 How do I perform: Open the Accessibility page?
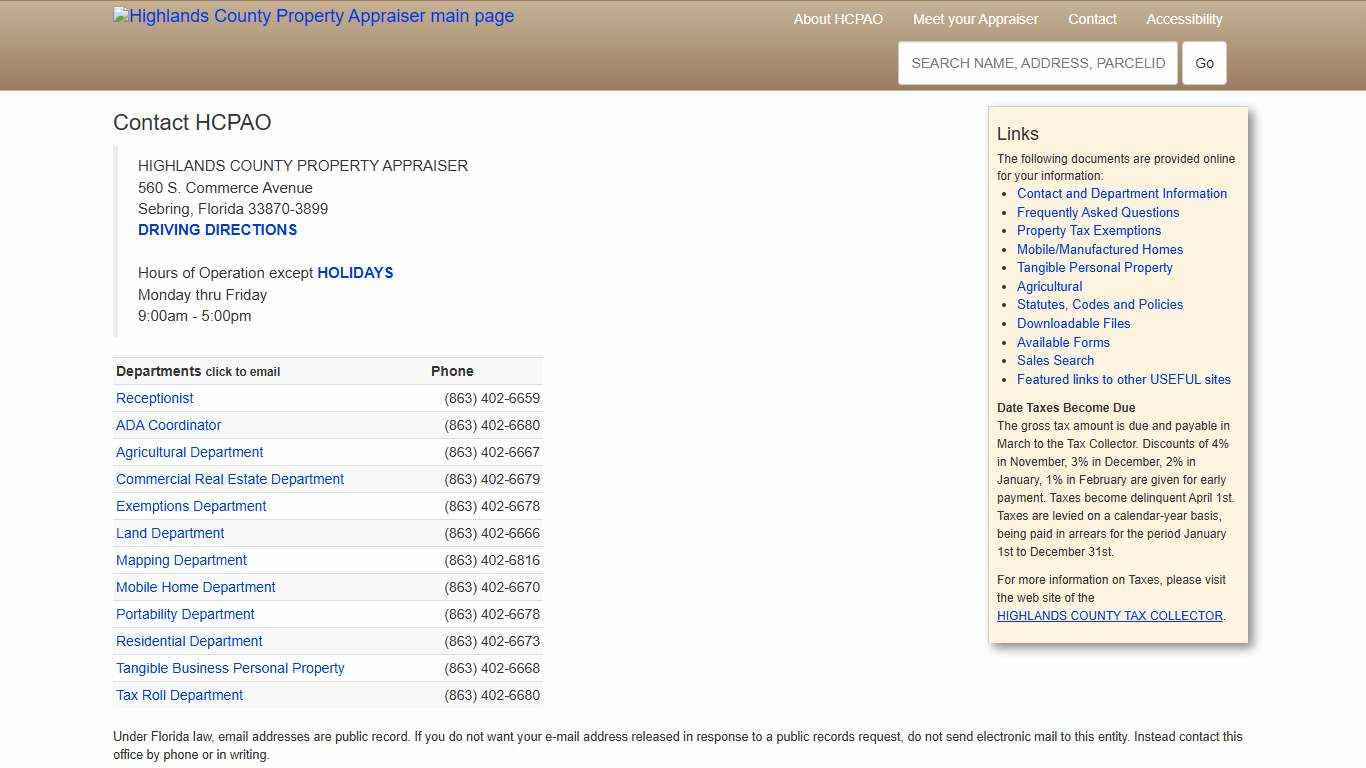pos(1184,18)
